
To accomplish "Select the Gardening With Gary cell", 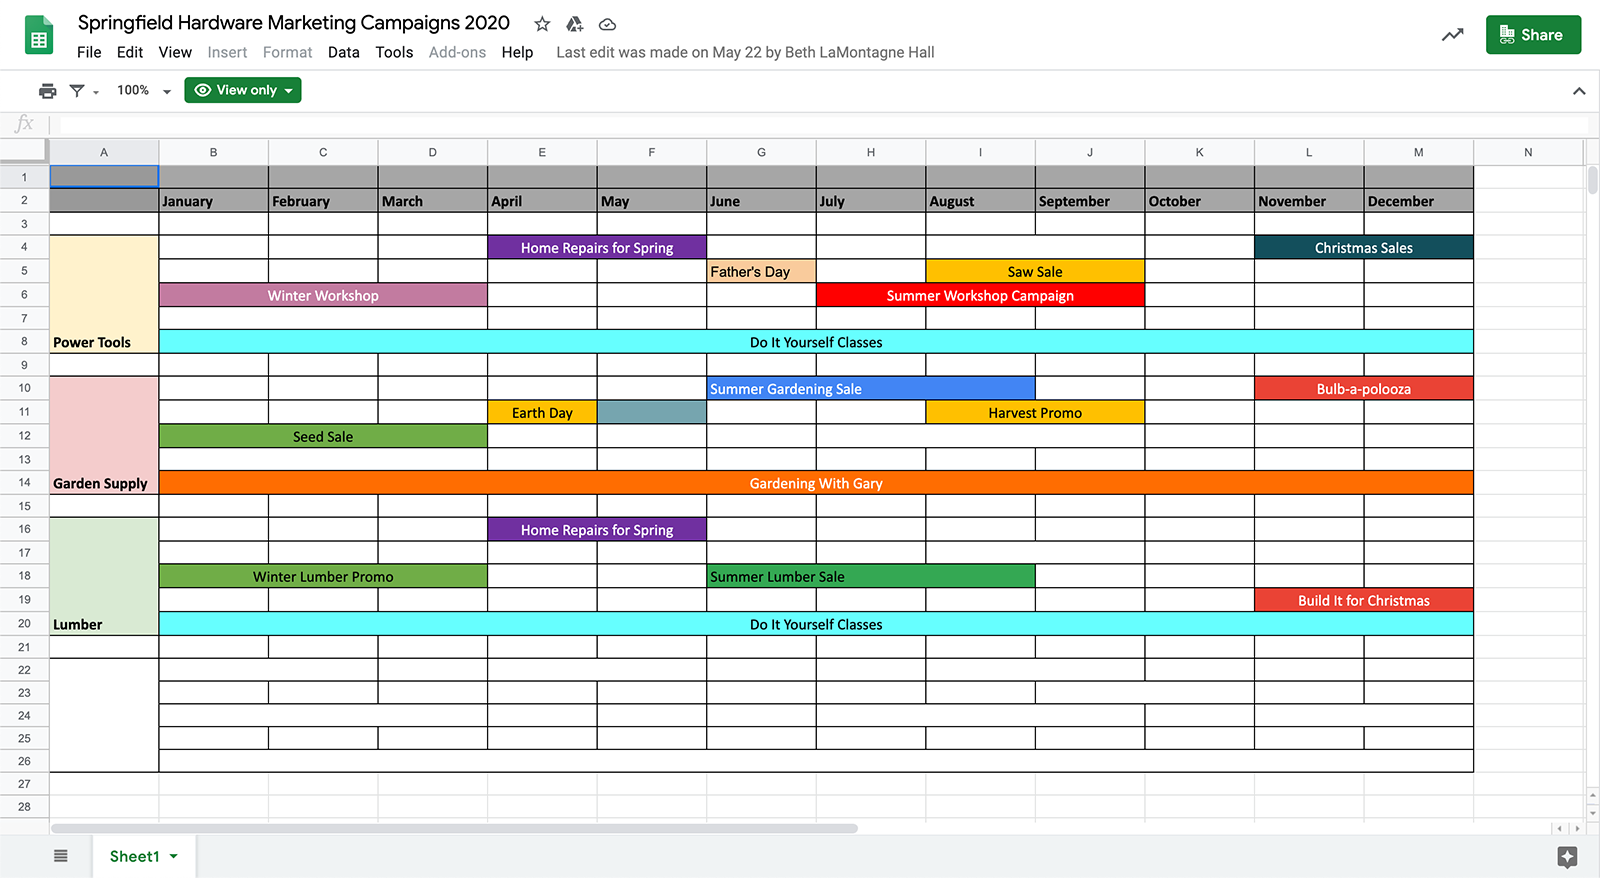I will click(816, 483).
